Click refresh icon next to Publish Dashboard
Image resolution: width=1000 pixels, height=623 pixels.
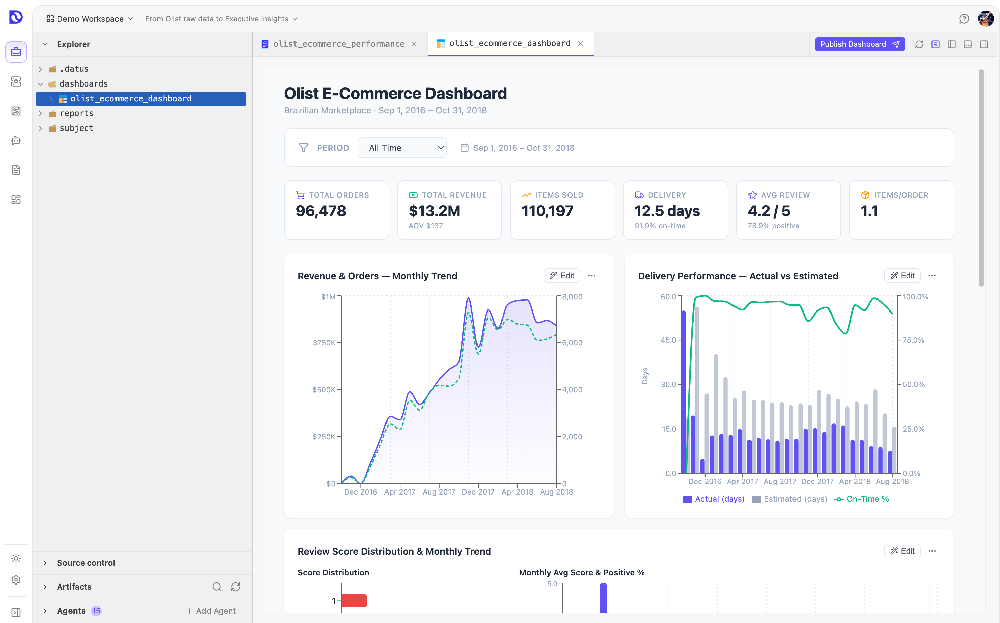pos(919,44)
